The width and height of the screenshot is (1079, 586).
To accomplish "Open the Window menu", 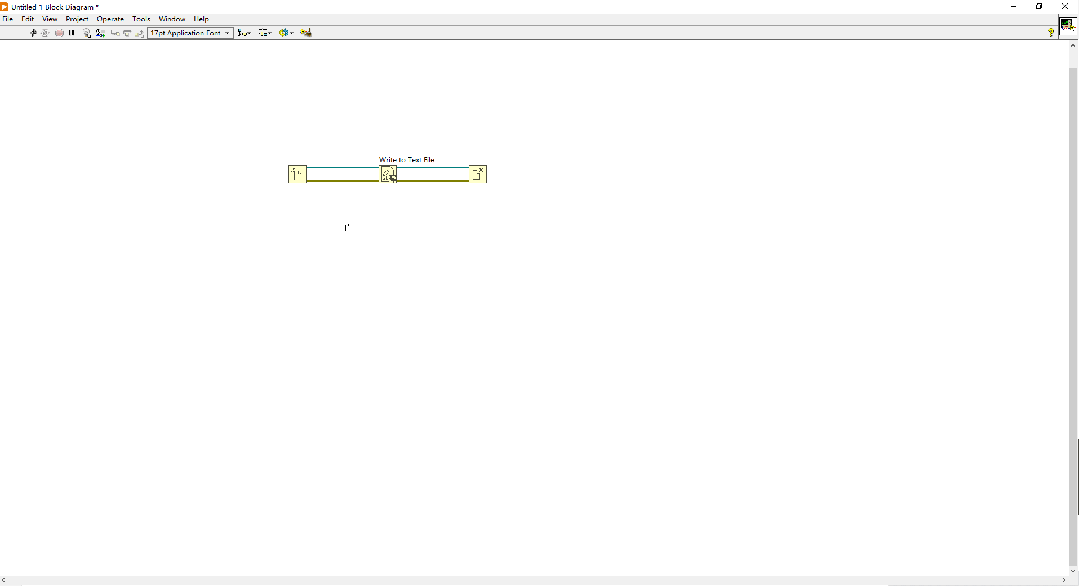I will click(x=172, y=19).
